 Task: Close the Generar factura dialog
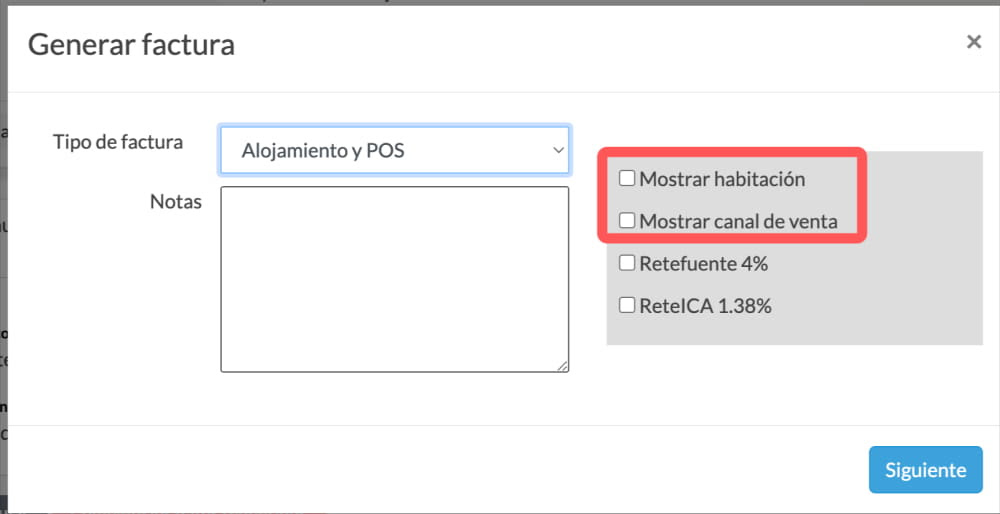click(x=973, y=42)
